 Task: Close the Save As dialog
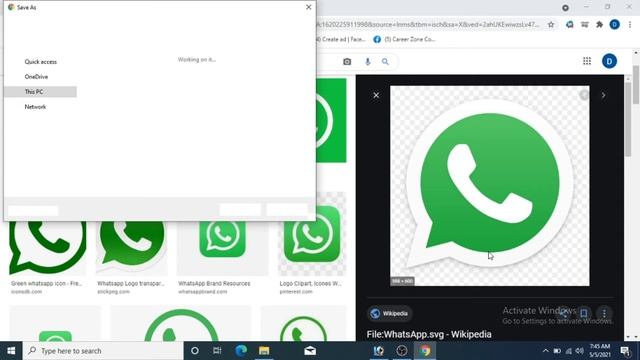309,7
